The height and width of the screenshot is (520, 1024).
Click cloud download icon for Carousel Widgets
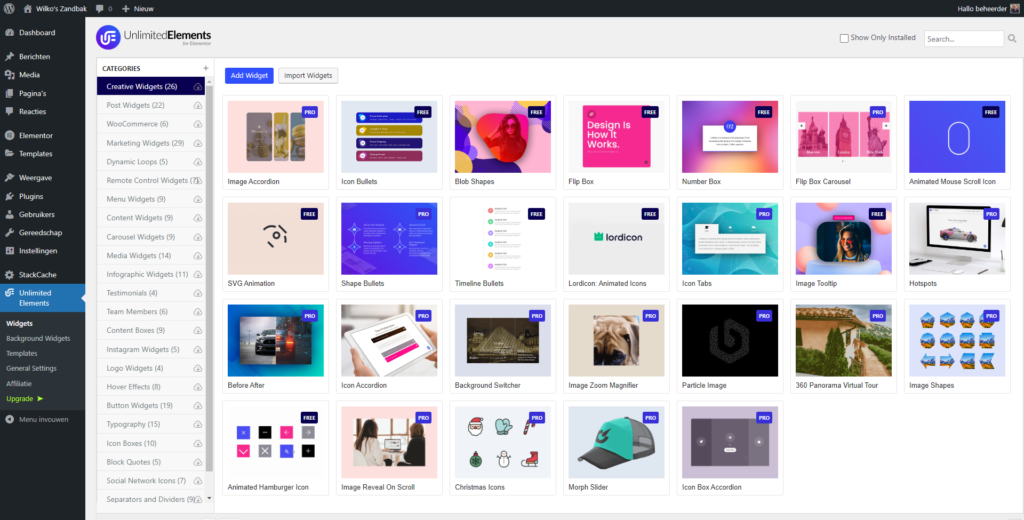click(x=198, y=237)
